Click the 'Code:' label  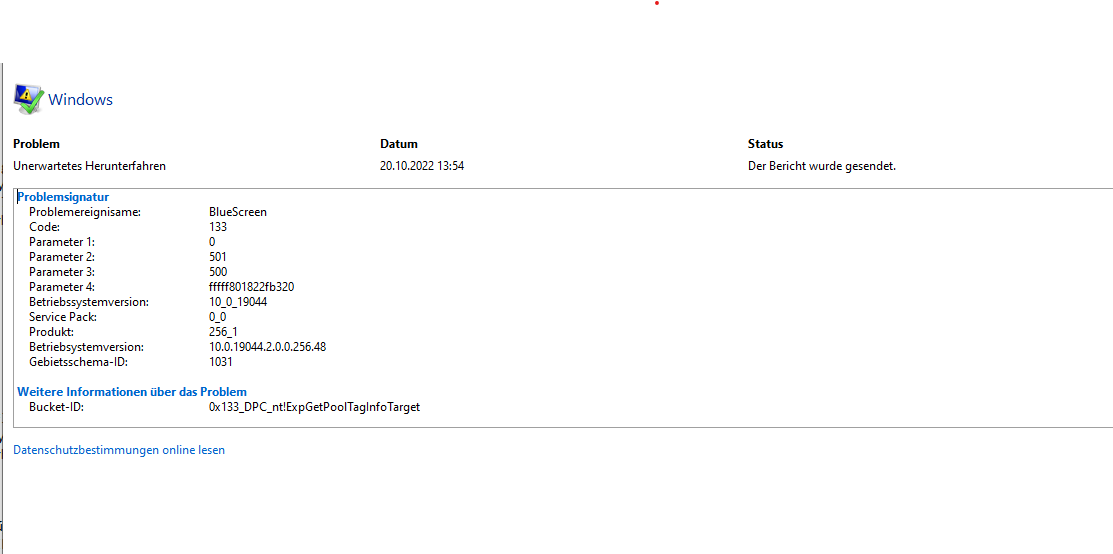pyautogui.click(x=44, y=227)
